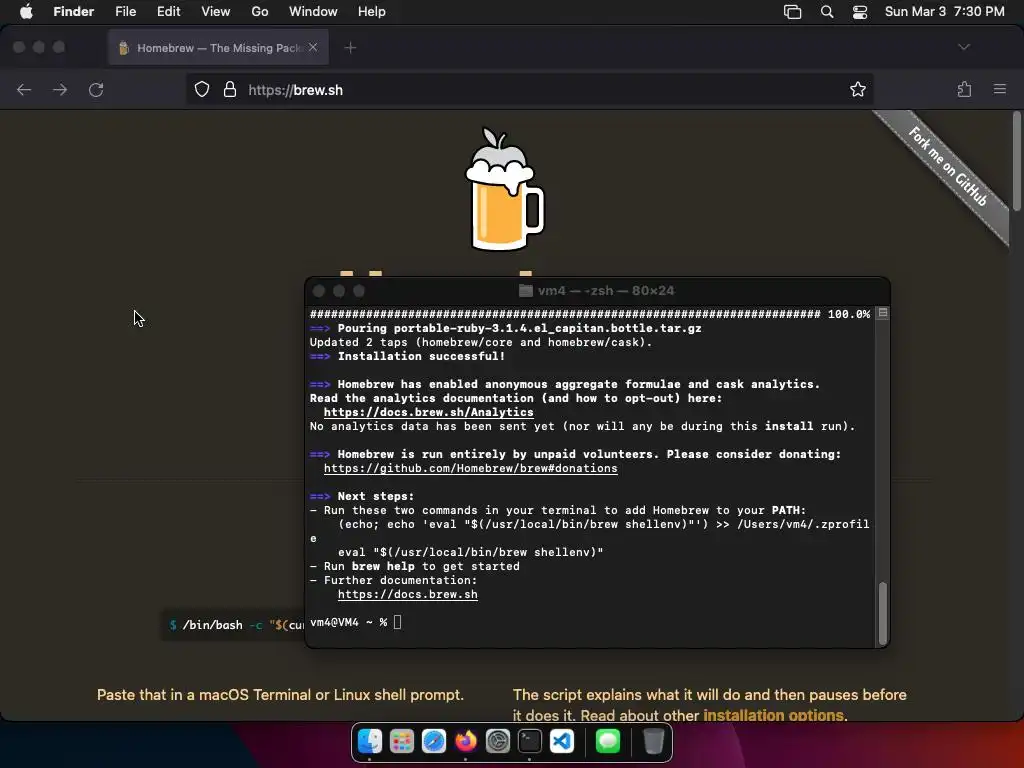Open the Window menu
This screenshot has width=1024, height=768.
click(x=313, y=12)
